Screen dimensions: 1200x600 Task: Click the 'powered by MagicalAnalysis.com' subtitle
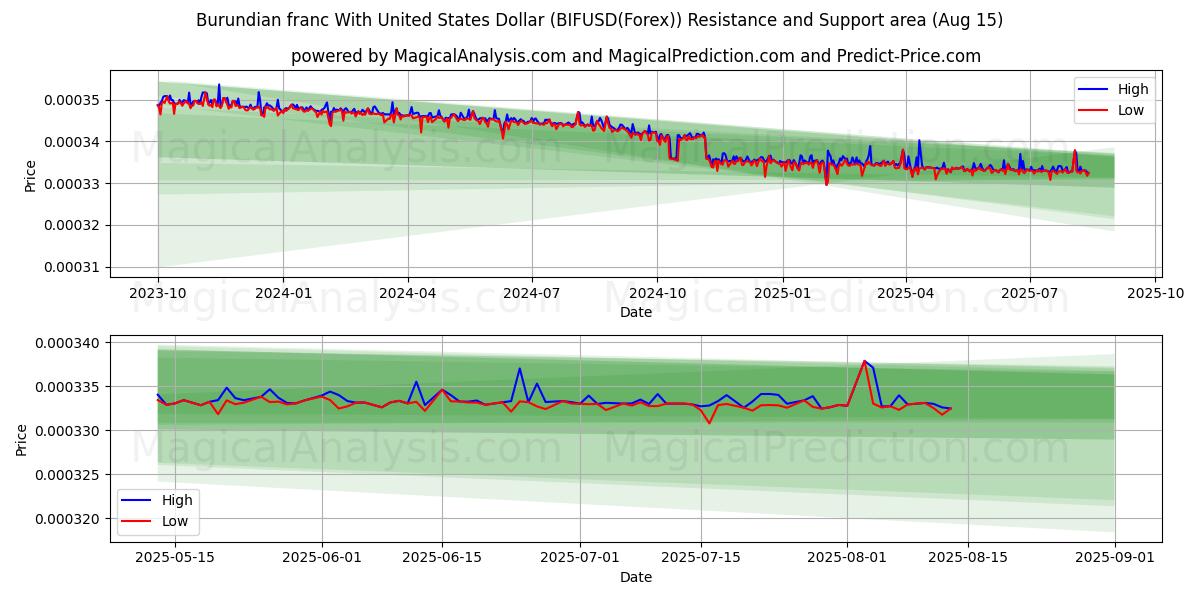pos(636,56)
